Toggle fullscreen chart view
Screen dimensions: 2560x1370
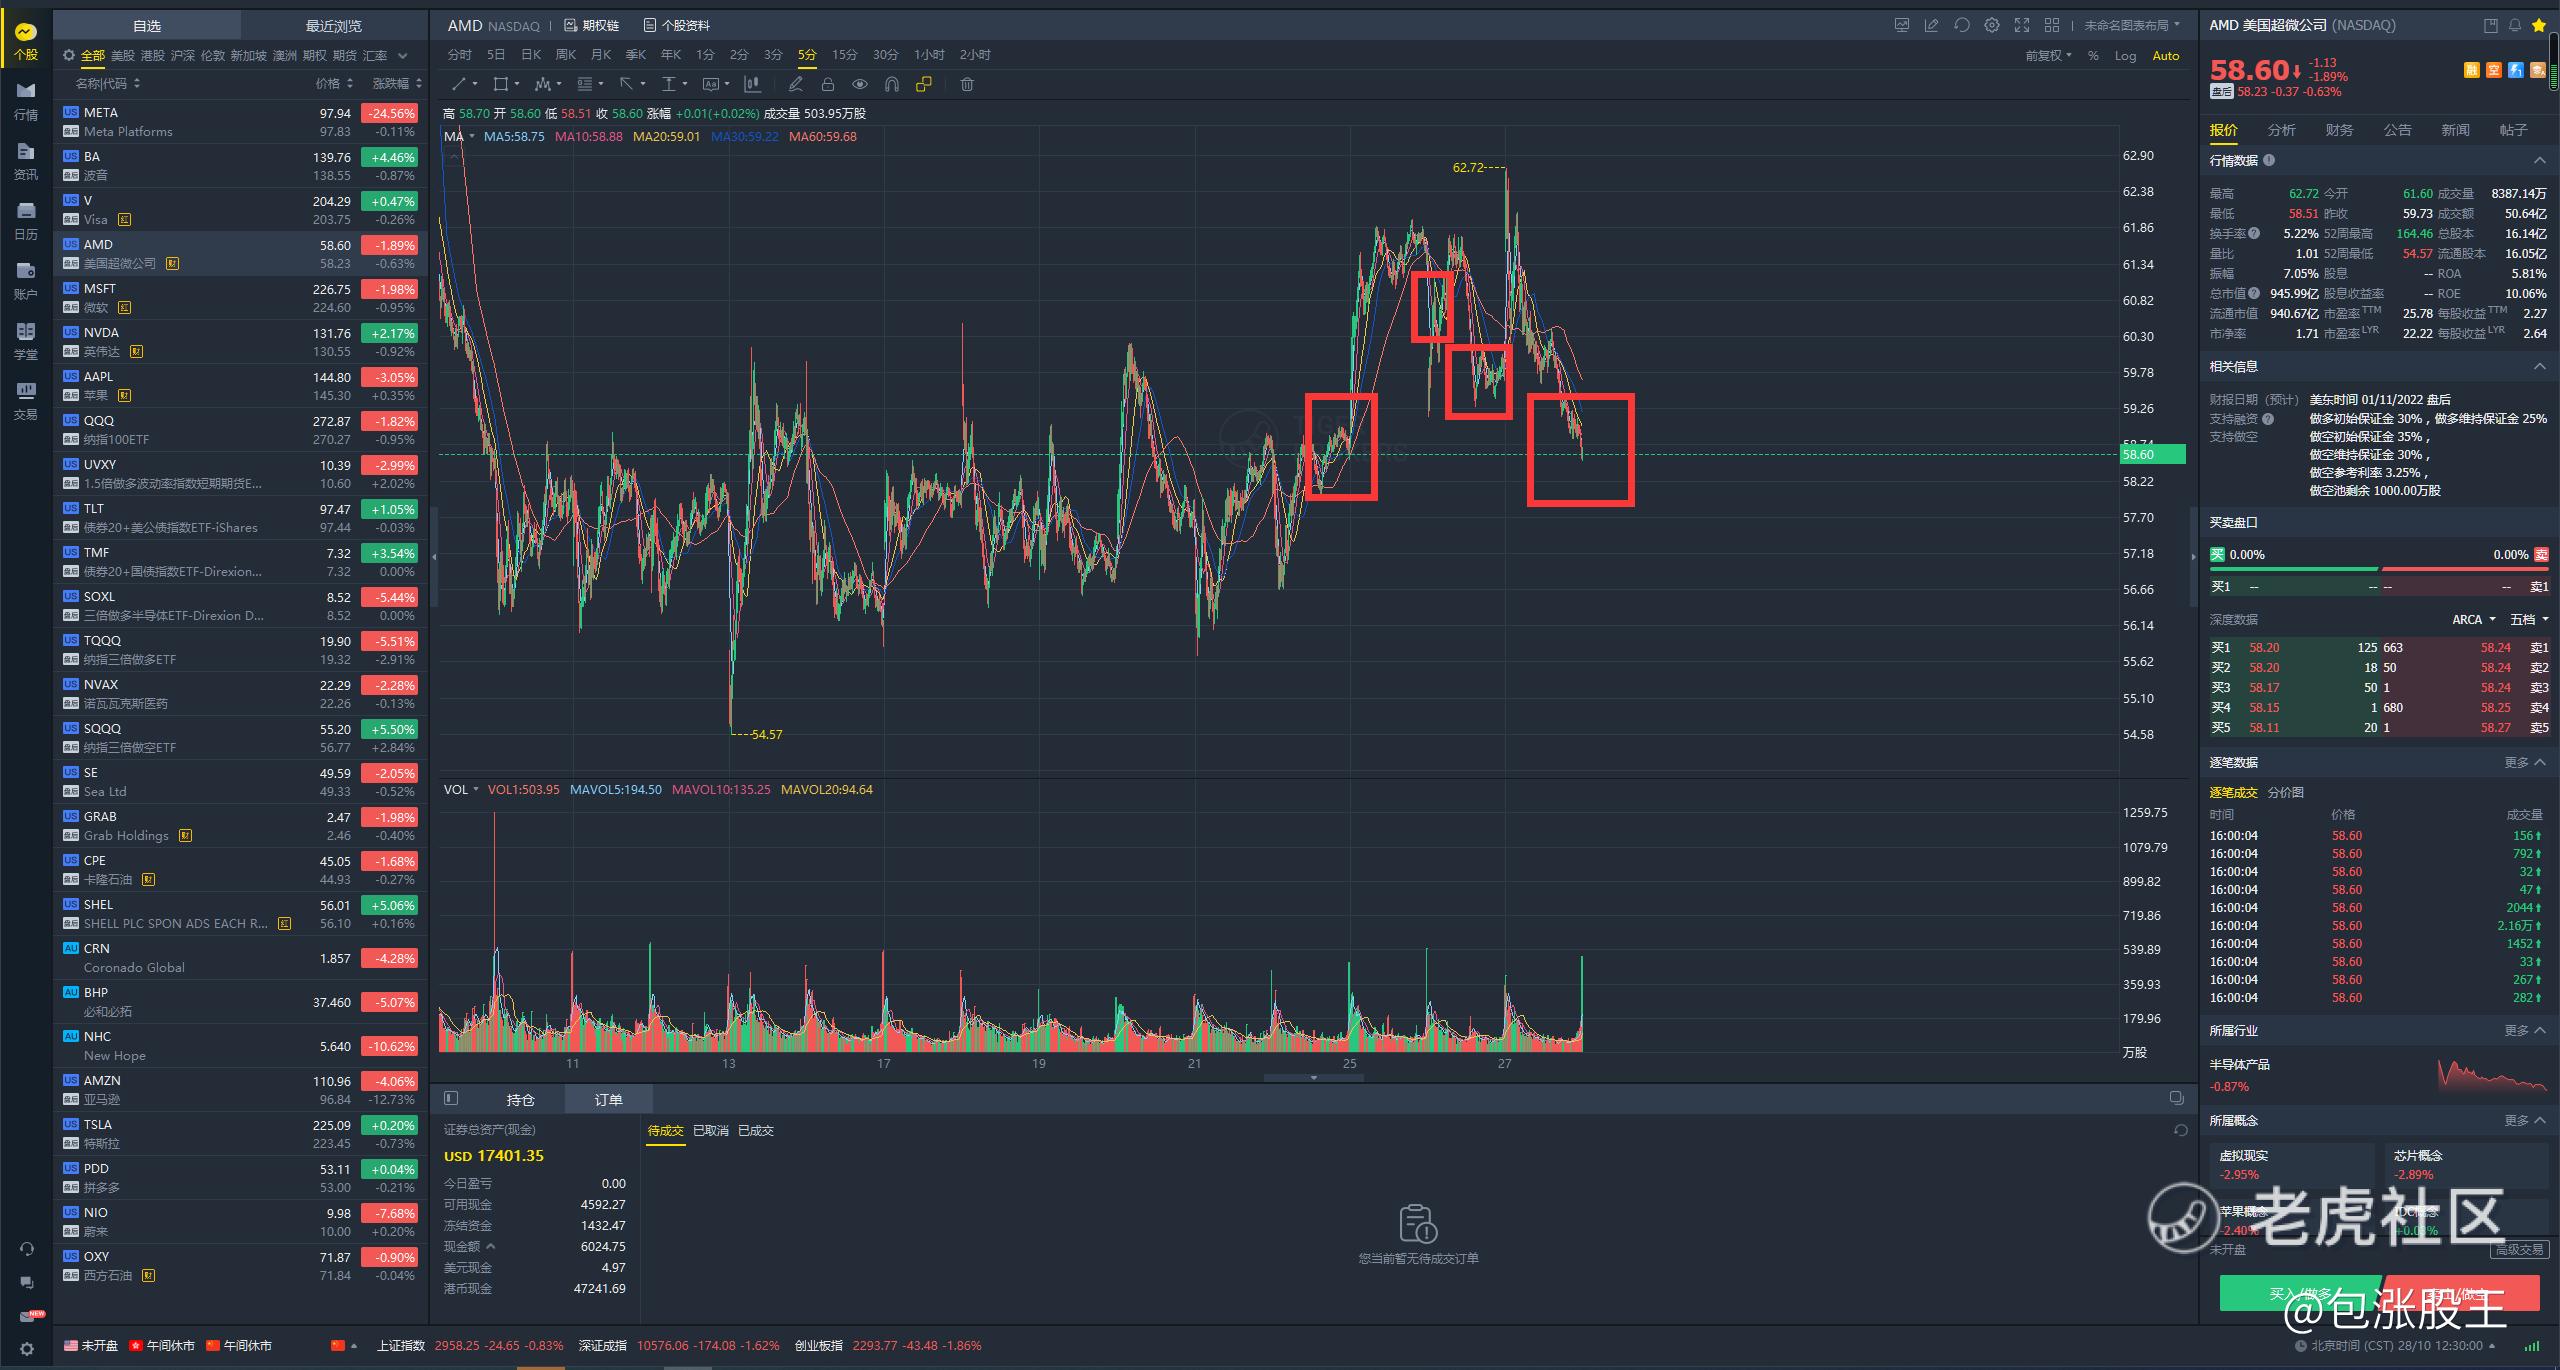point(2022,25)
